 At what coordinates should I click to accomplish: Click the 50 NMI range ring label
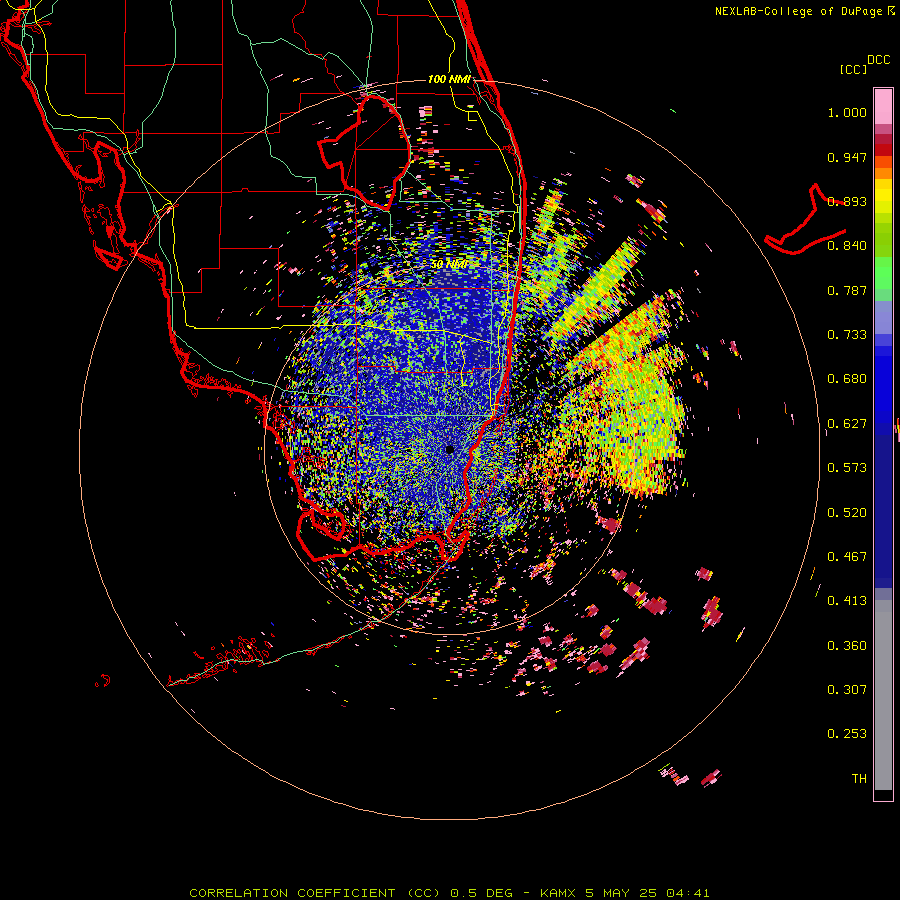449,265
